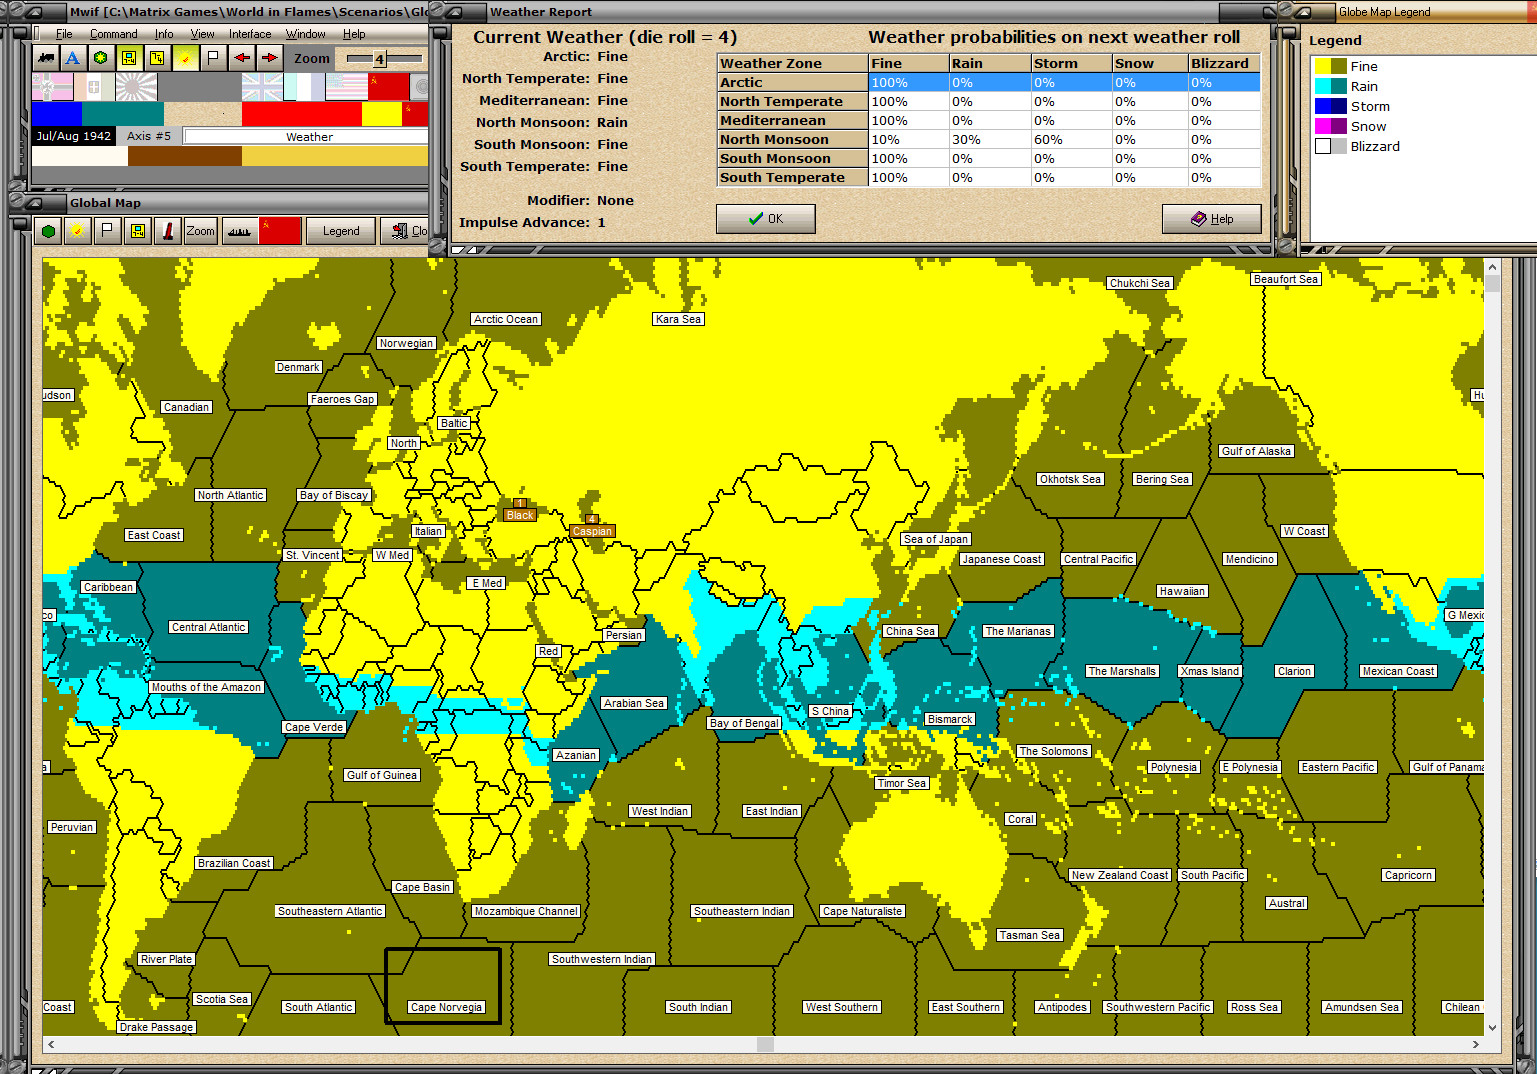Click the red factory stack icon in Global Map toolbar
This screenshot has height=1074, width=1537.
(167, 231)
